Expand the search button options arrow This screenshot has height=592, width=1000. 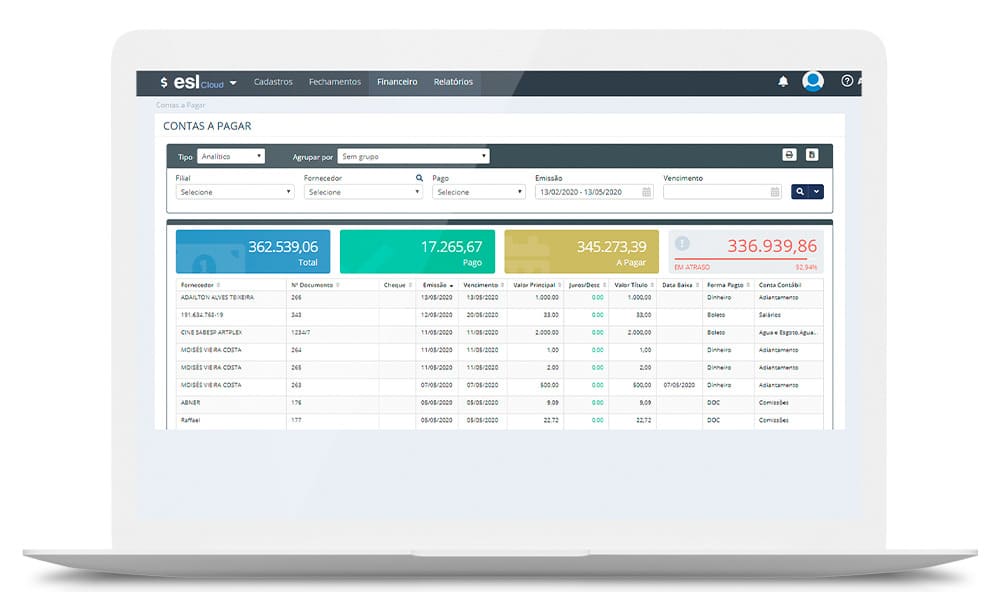pyautogui.click(x=817, y=192)
